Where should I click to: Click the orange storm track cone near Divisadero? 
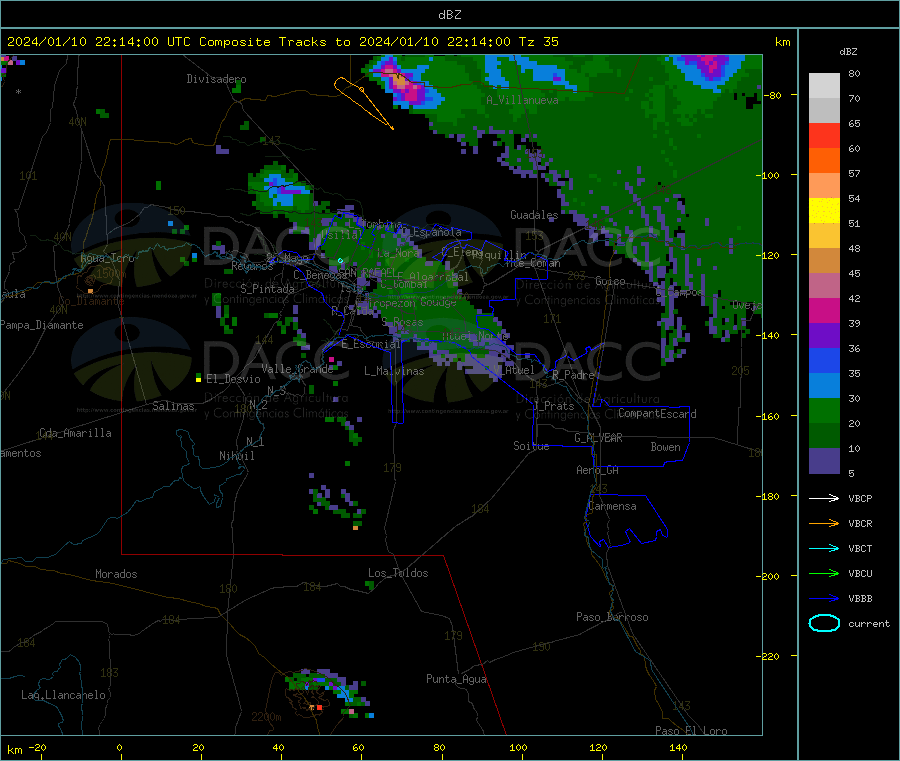363,102
